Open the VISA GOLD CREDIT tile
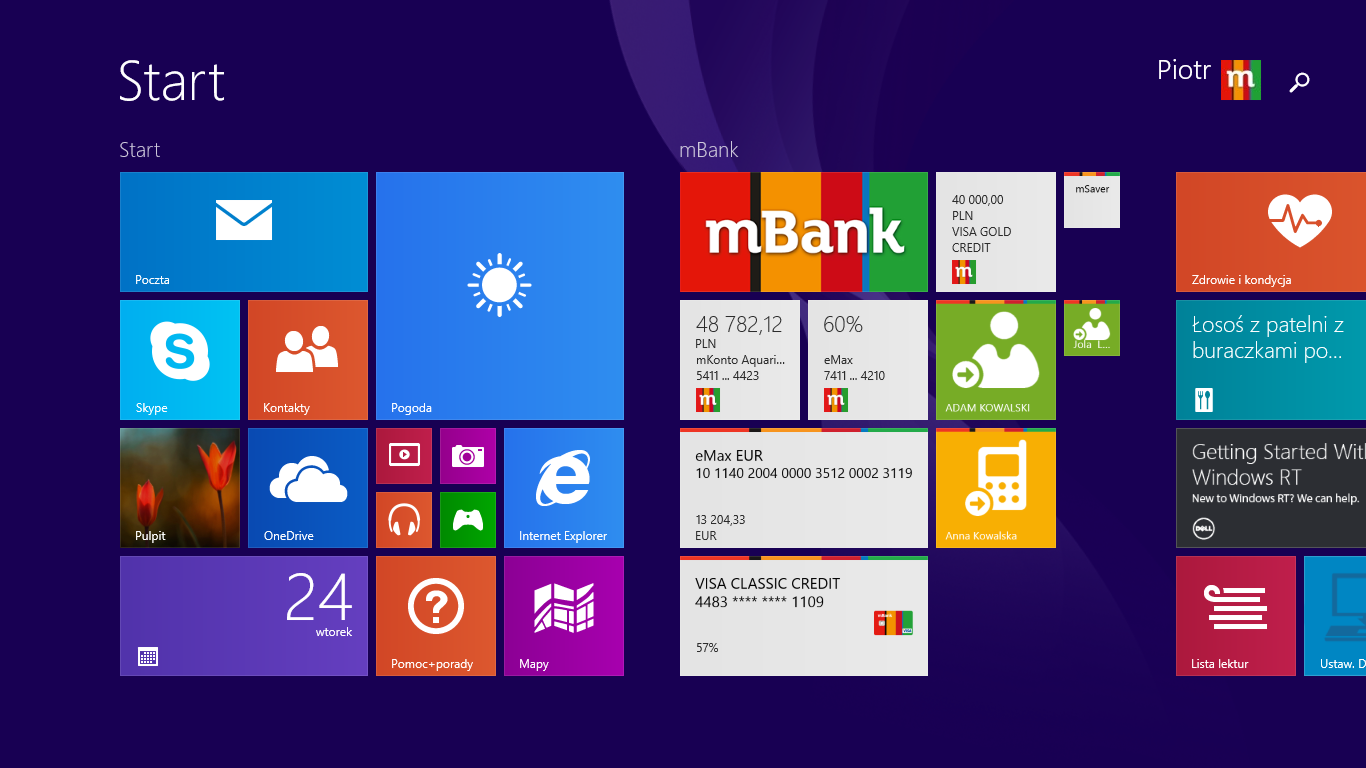1366x768 pixels. click(996, 232)
